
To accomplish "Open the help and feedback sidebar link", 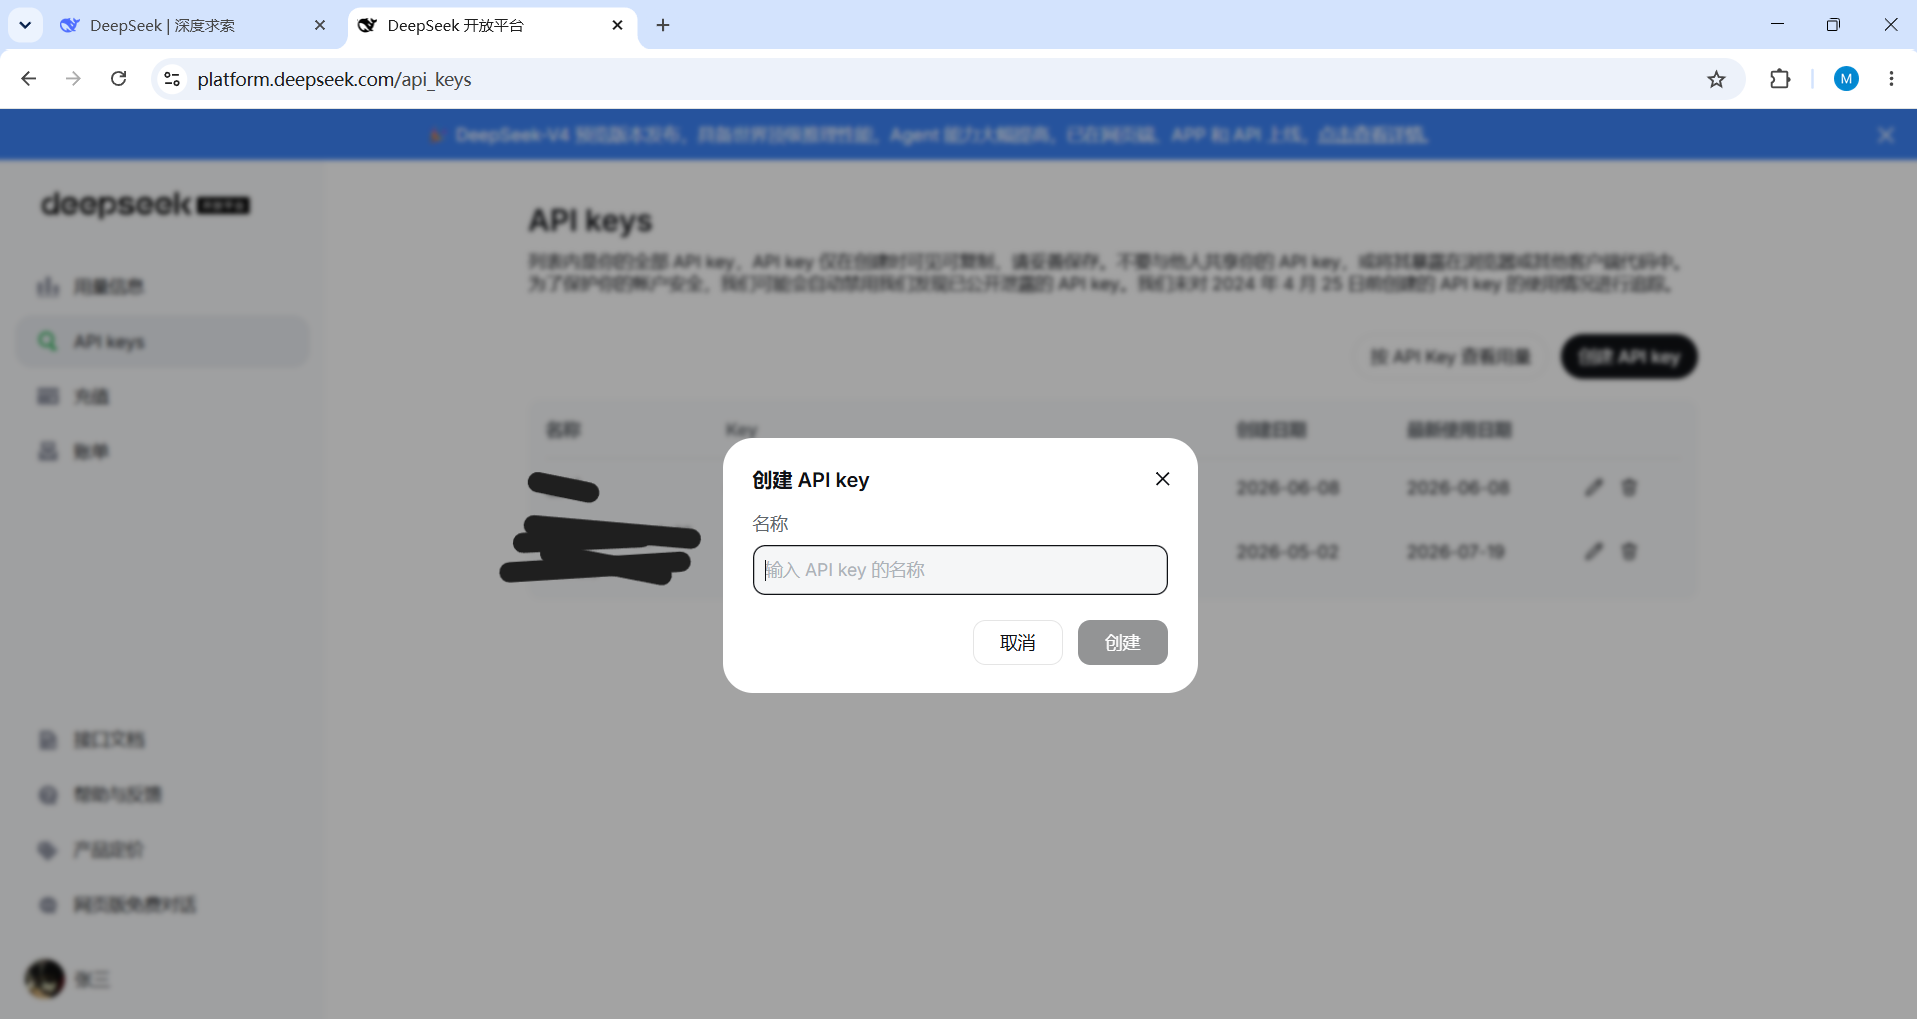I will coord(163,795).
